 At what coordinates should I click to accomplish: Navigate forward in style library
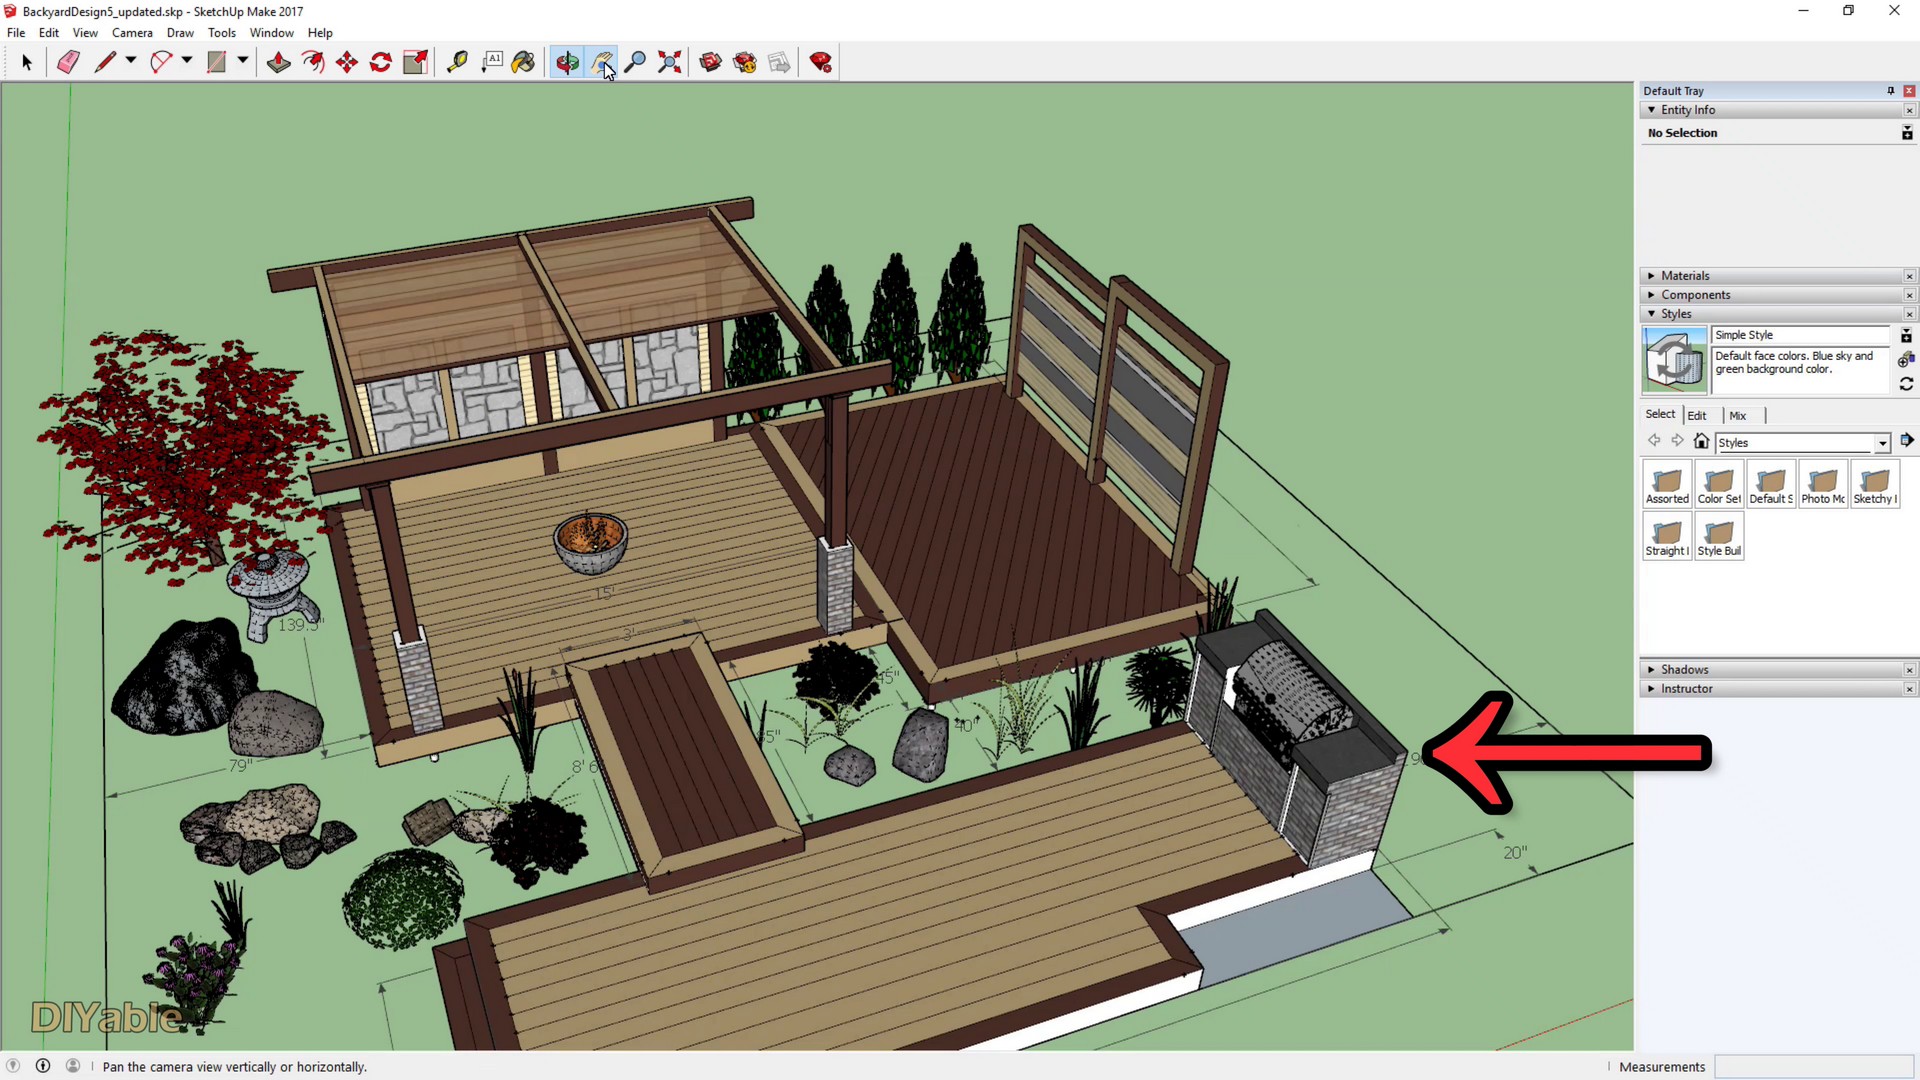click(x=1677, y=441)
